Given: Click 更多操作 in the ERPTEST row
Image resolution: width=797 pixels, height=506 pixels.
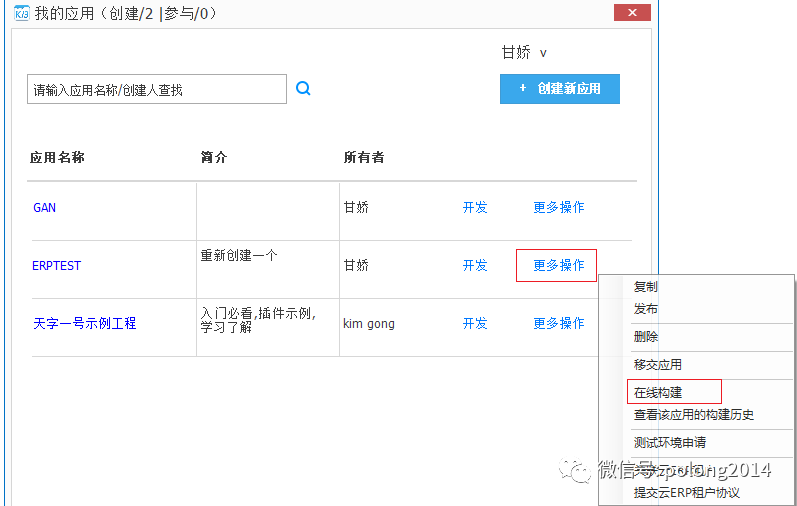Looking at the screenshot, I should (x=557, y=265).
